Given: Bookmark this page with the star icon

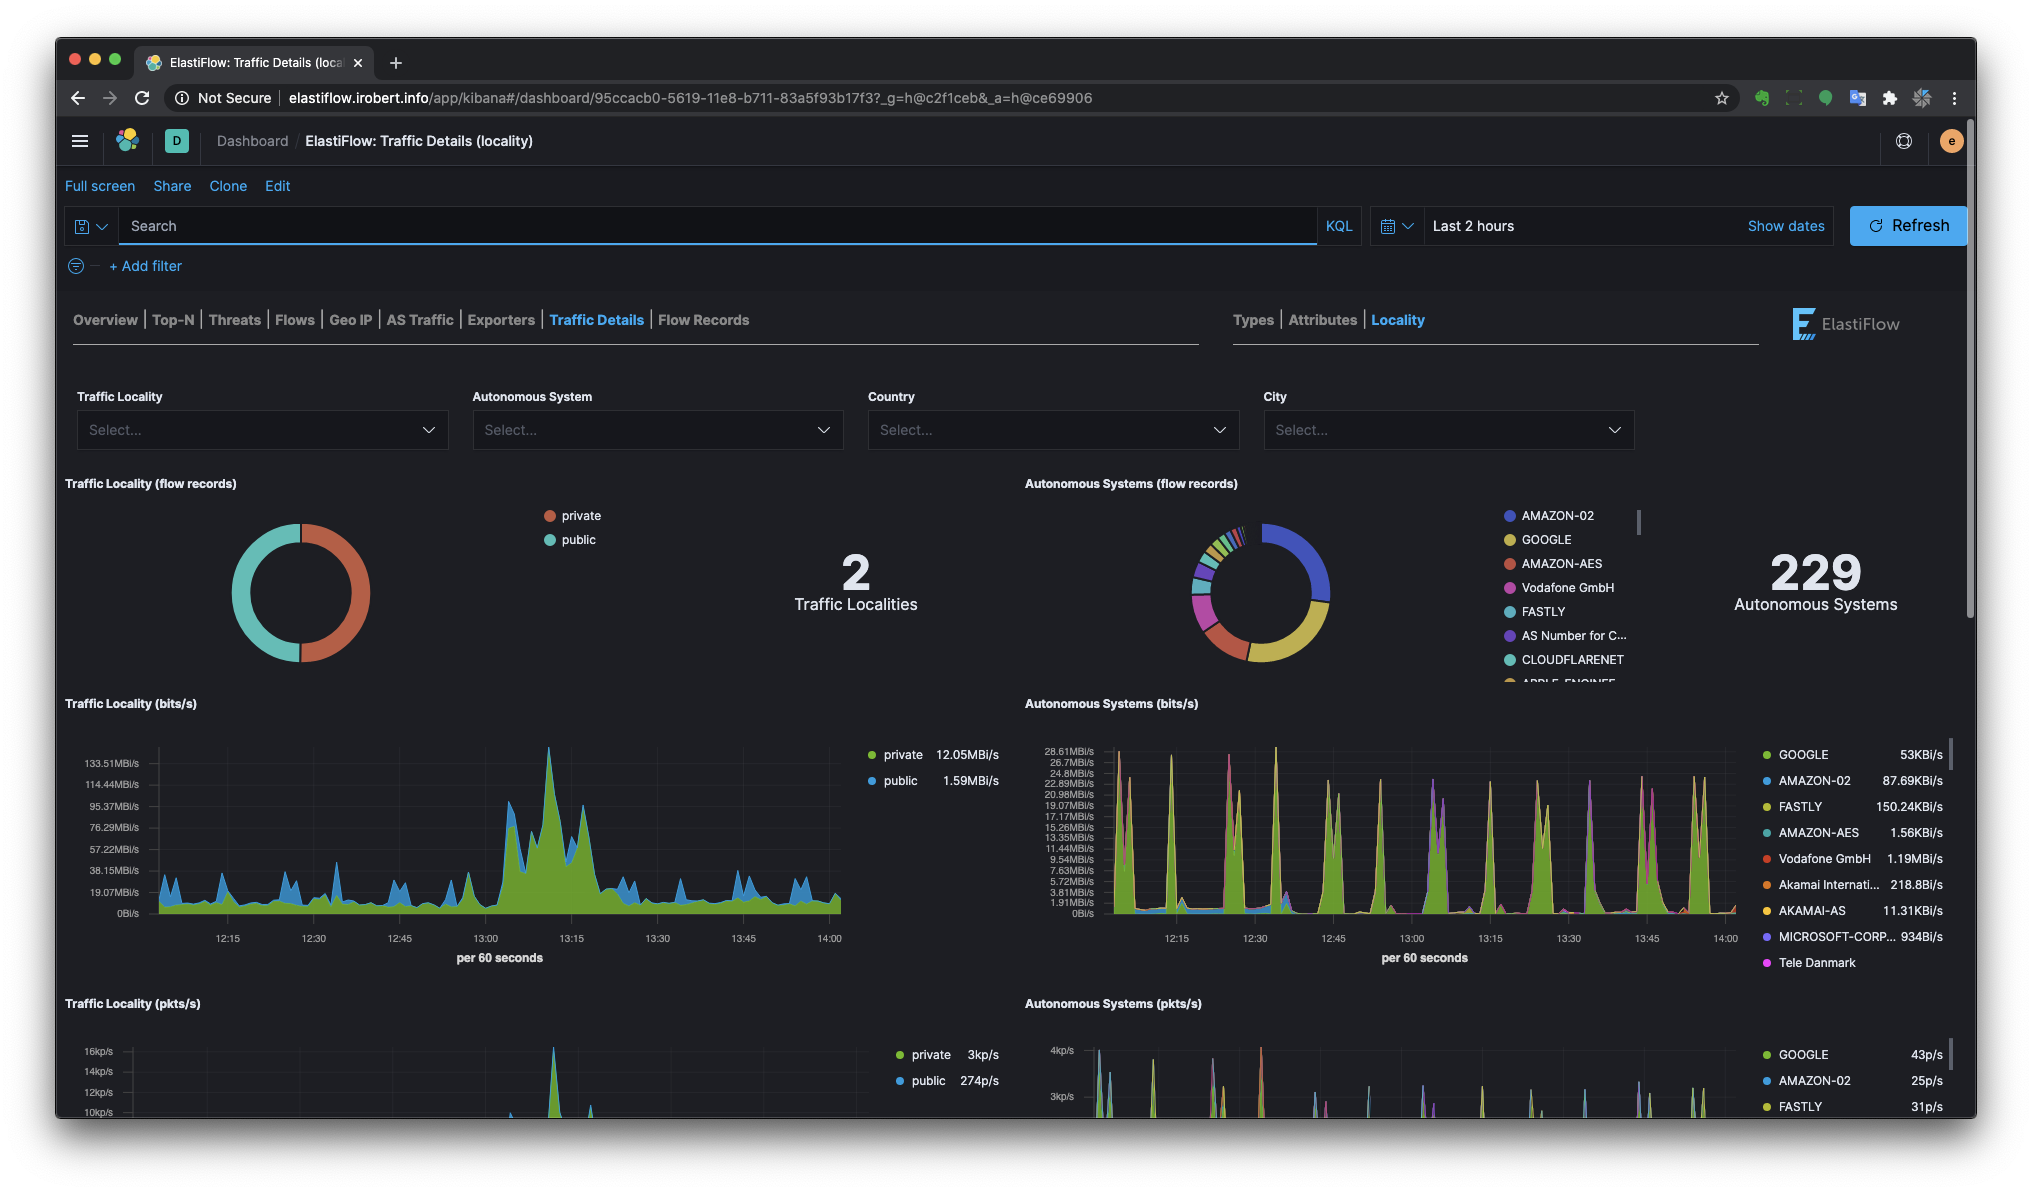Looking at the screenshot, I should tap(1722, 98).
